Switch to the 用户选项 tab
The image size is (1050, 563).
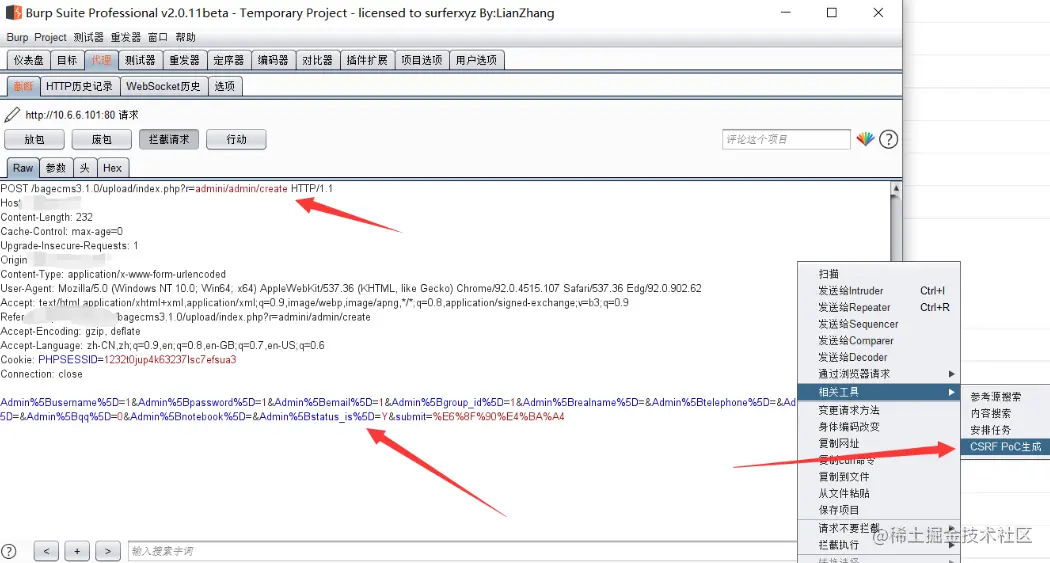coord(476,60)
